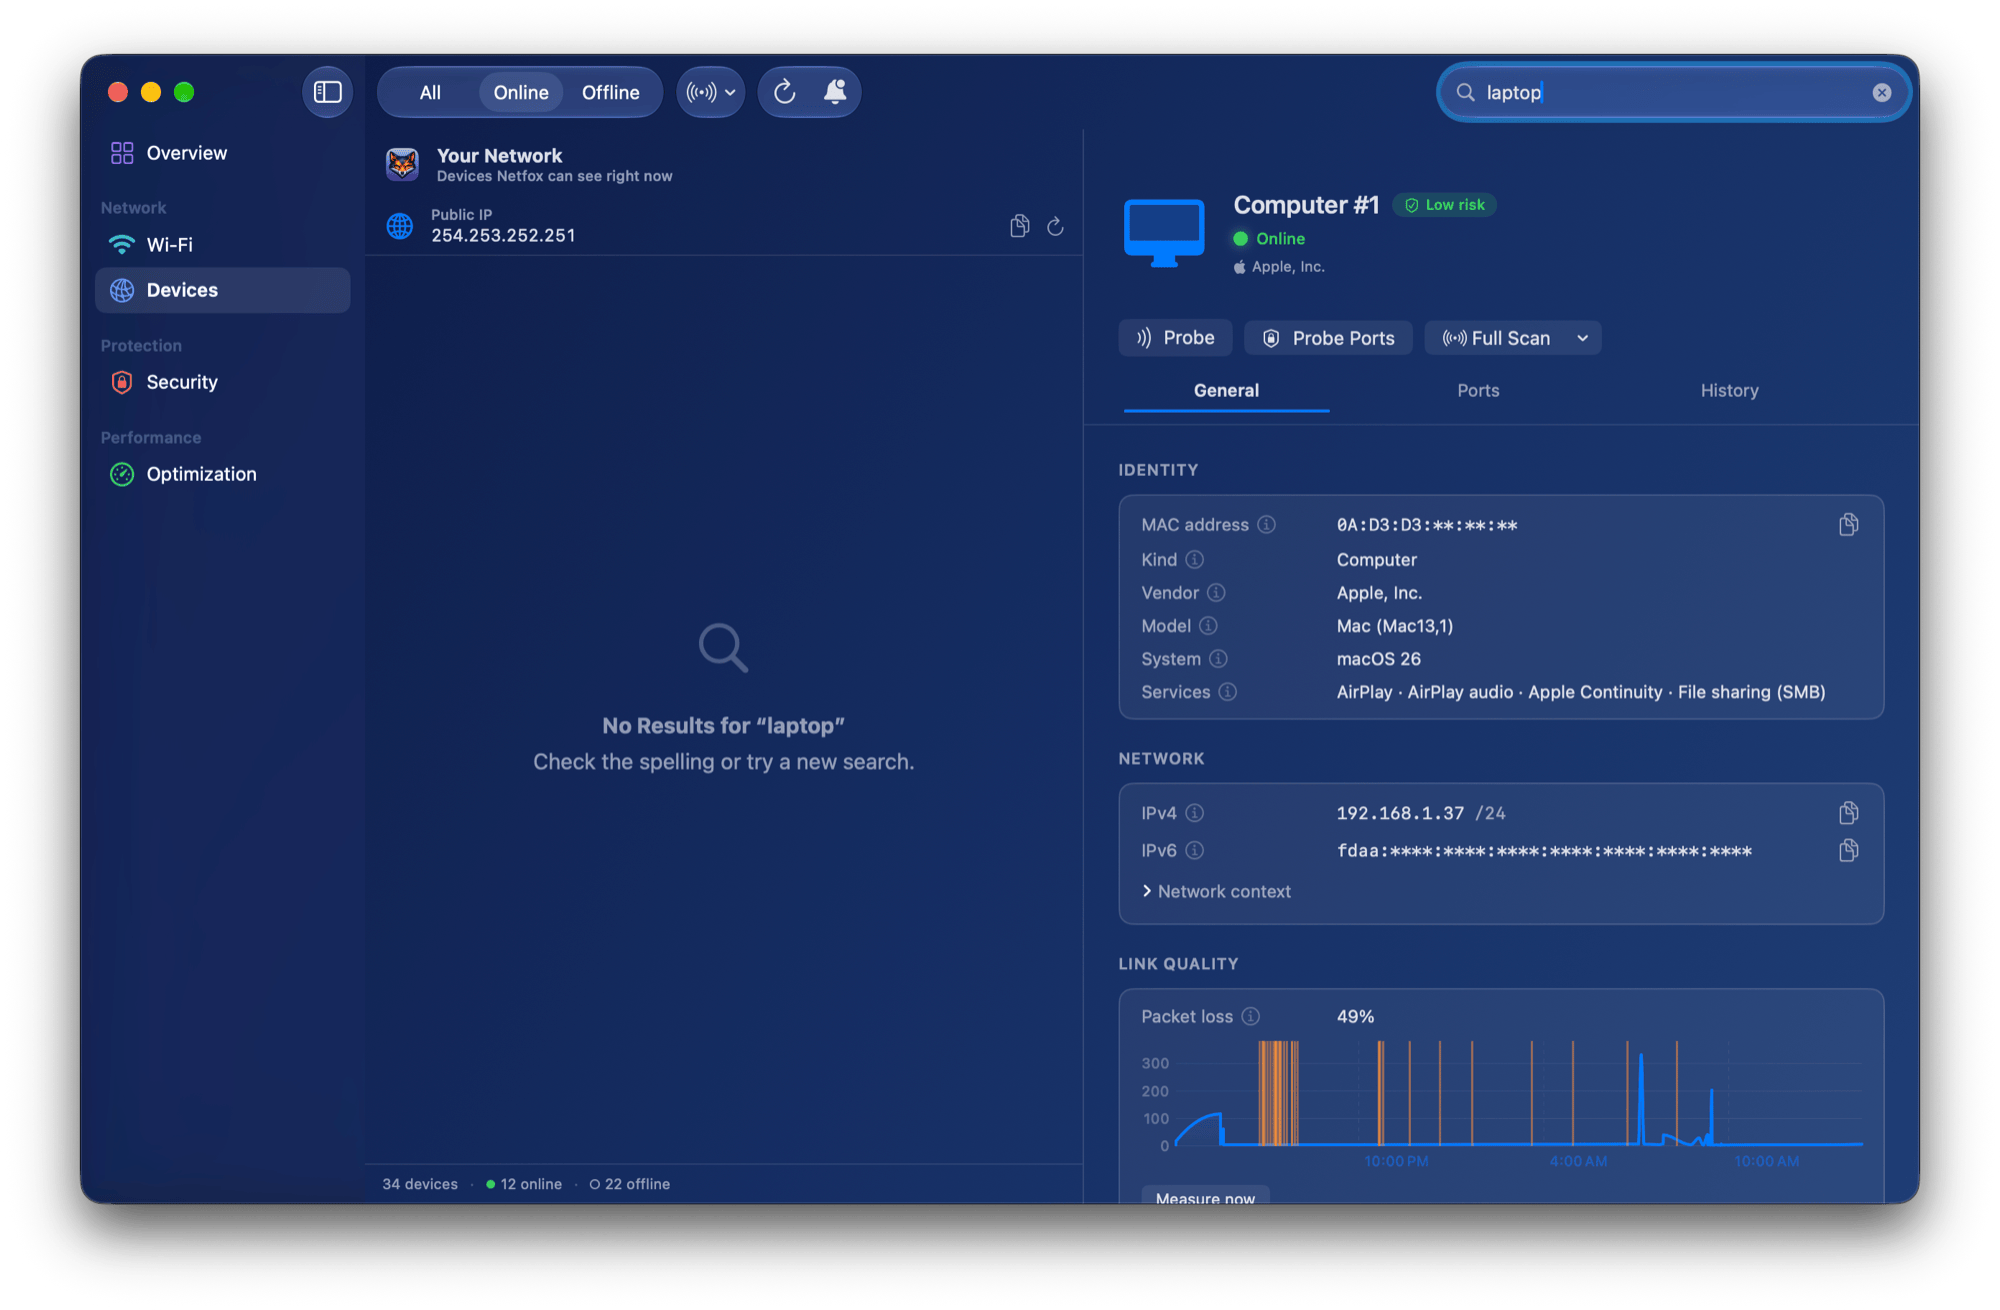Copy the IPv4 address

click(x=1848, y=813)
